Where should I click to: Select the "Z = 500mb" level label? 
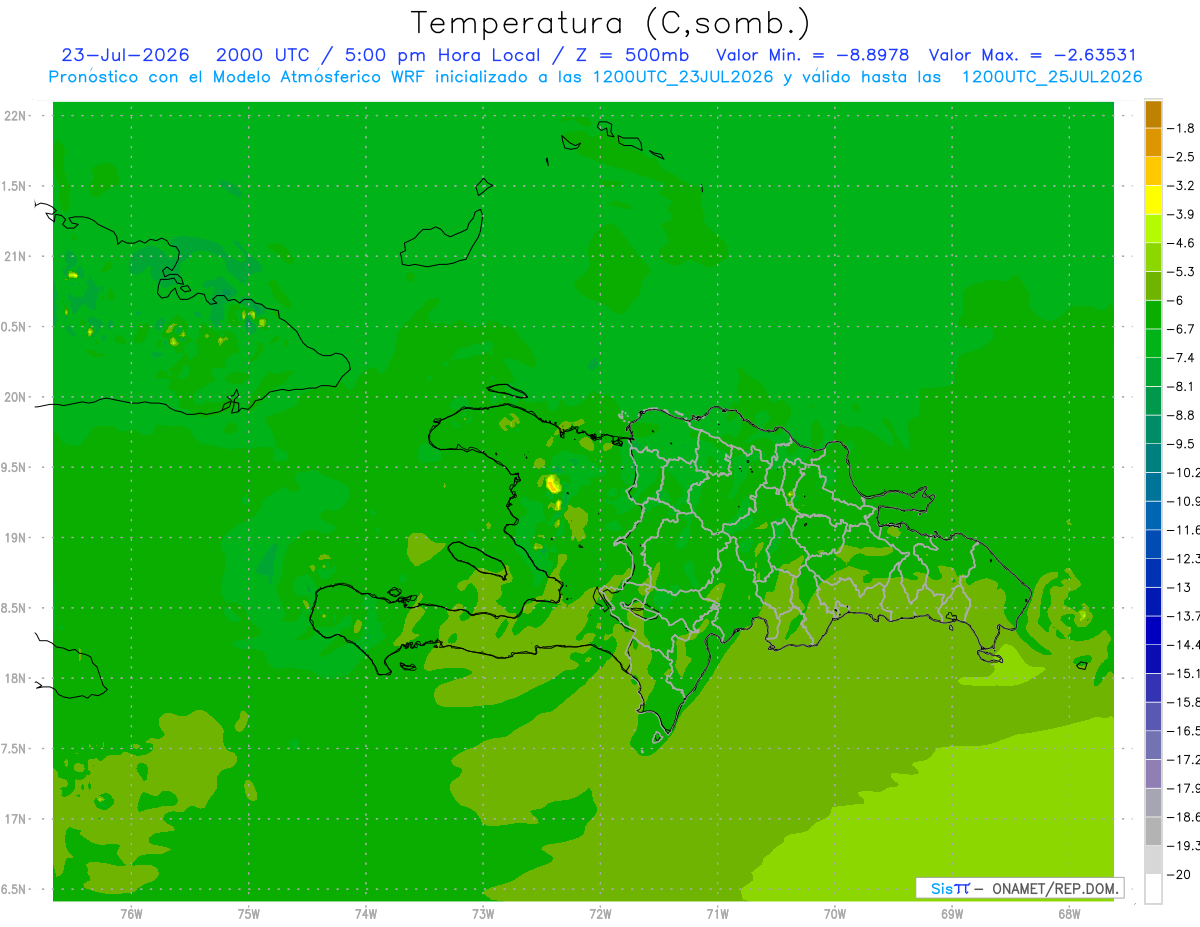click(x=632, y=55)
